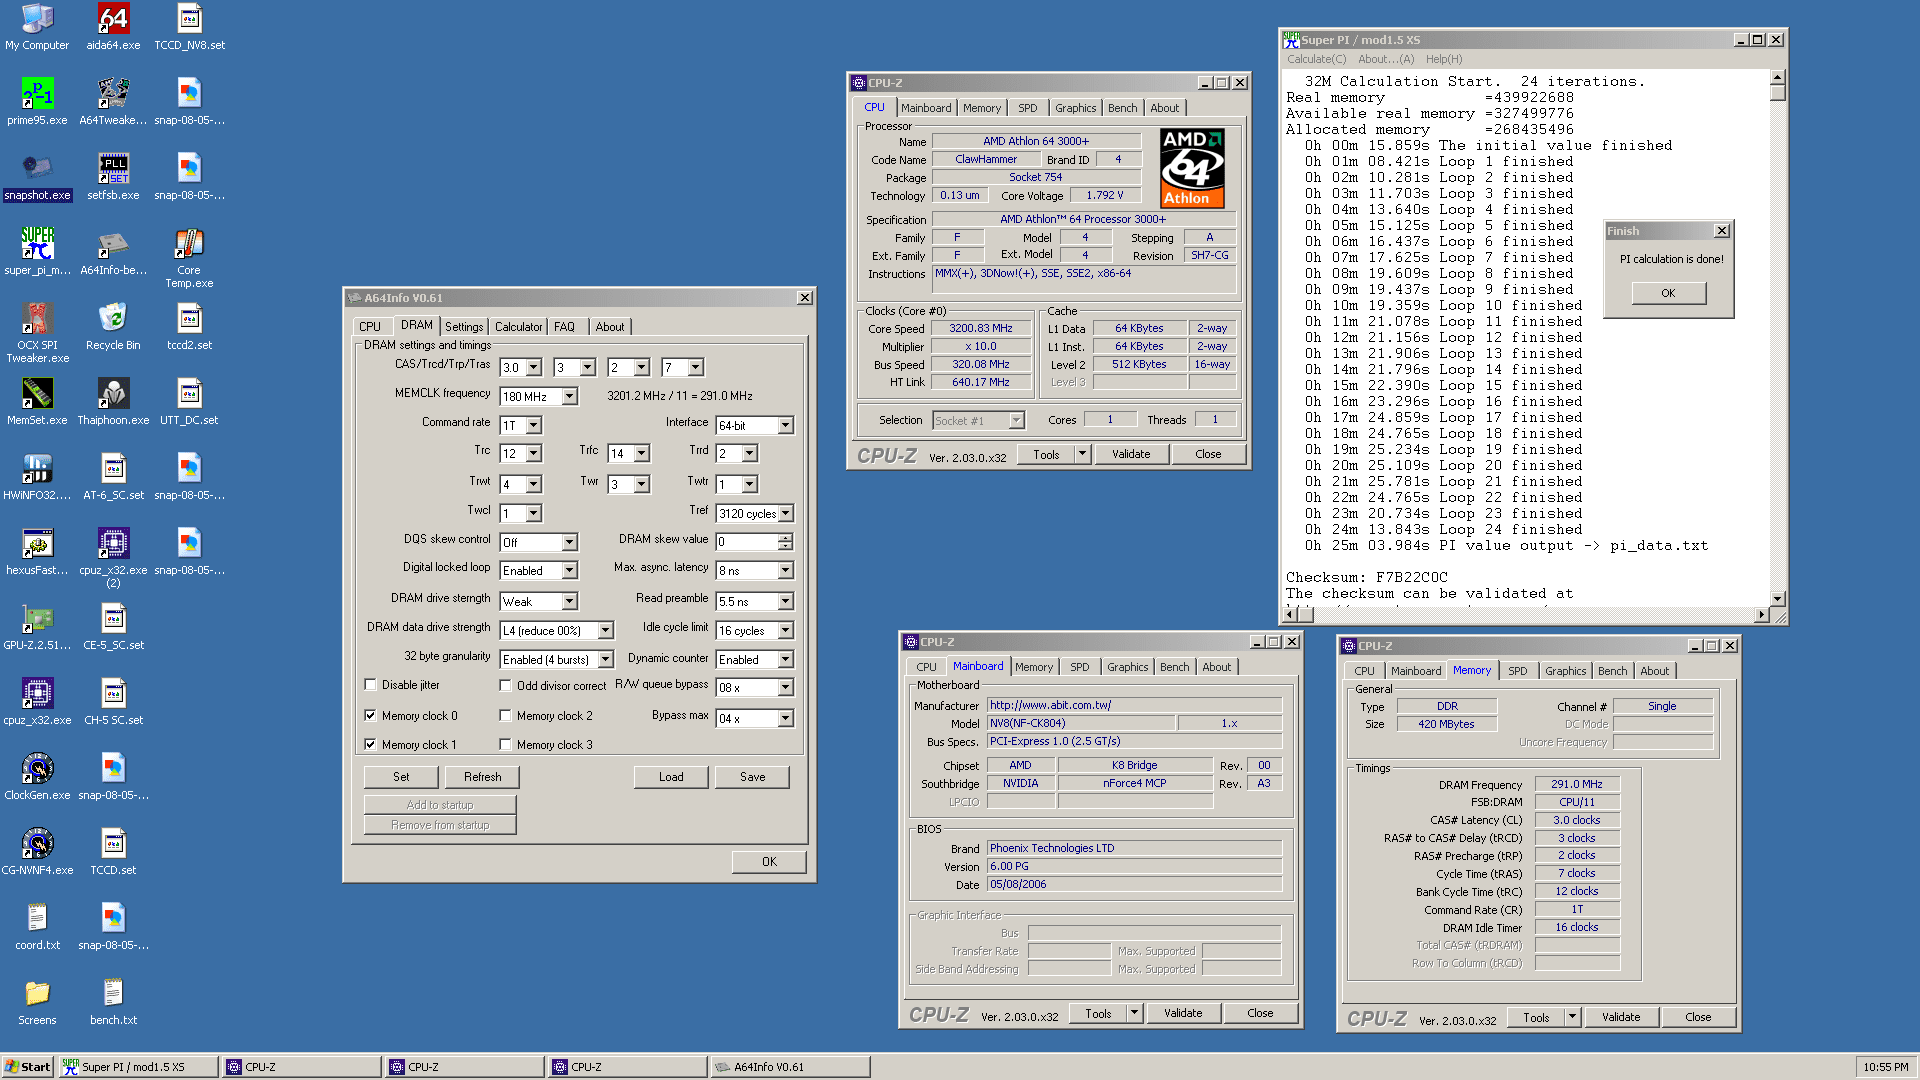The width and height of the screenshot is (1920, 1080).
Task: Open the setfsb.exe desktop icon
Action: click(113, 177)
